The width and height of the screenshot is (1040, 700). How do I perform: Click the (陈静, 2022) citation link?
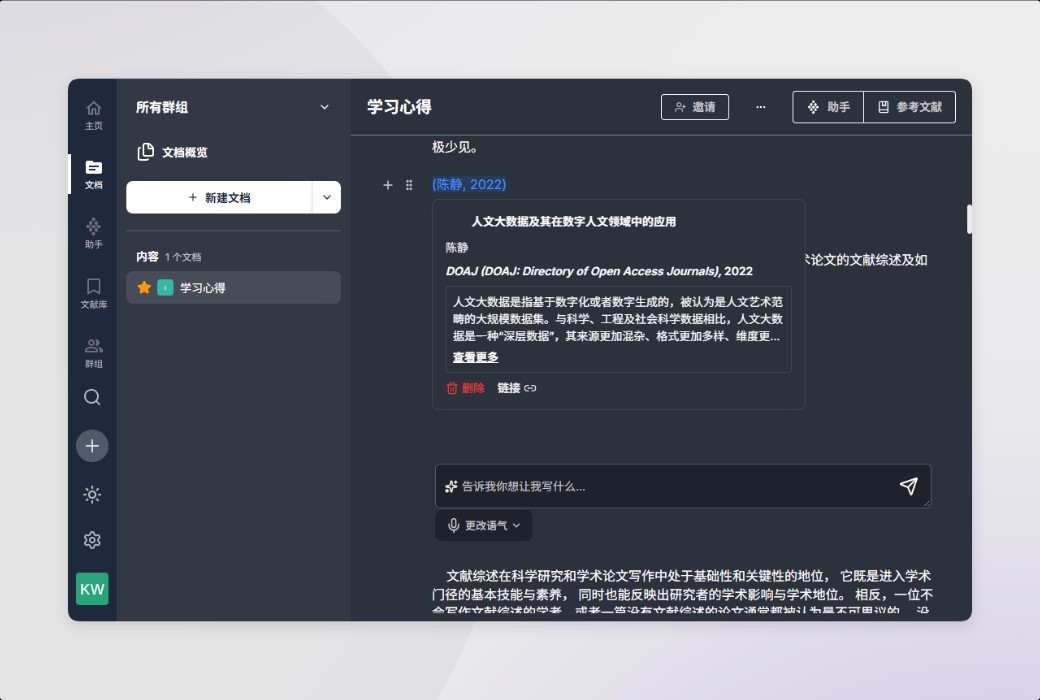click(x=469, y=184)
